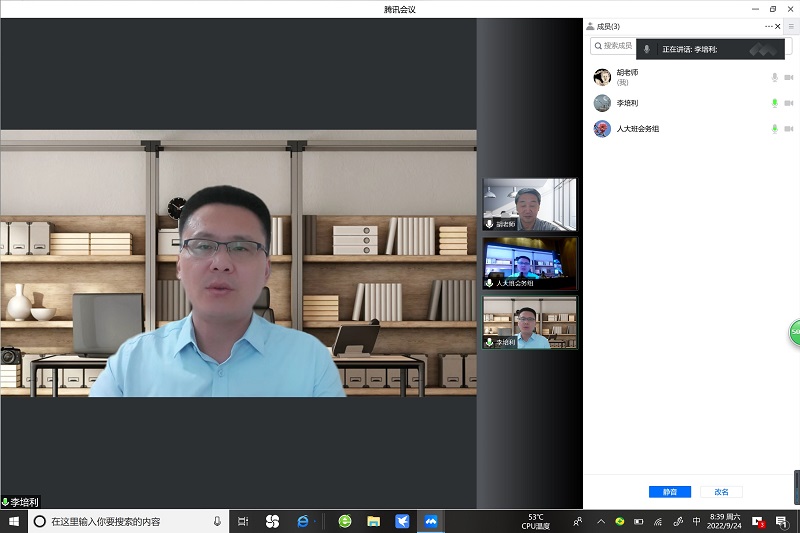
Task: Close the members panel with the X
Action: pyautogui.click(x=778, y=26)
